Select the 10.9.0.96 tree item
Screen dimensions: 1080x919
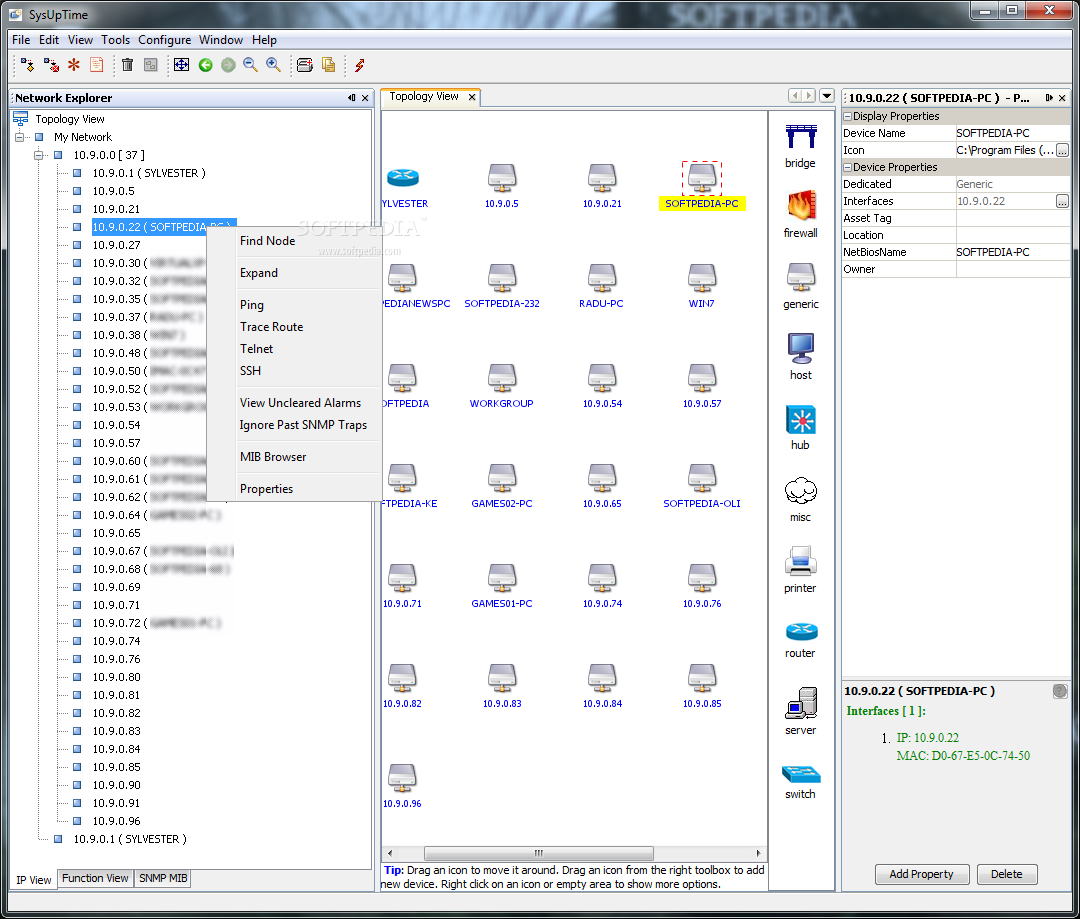point(116,821)
